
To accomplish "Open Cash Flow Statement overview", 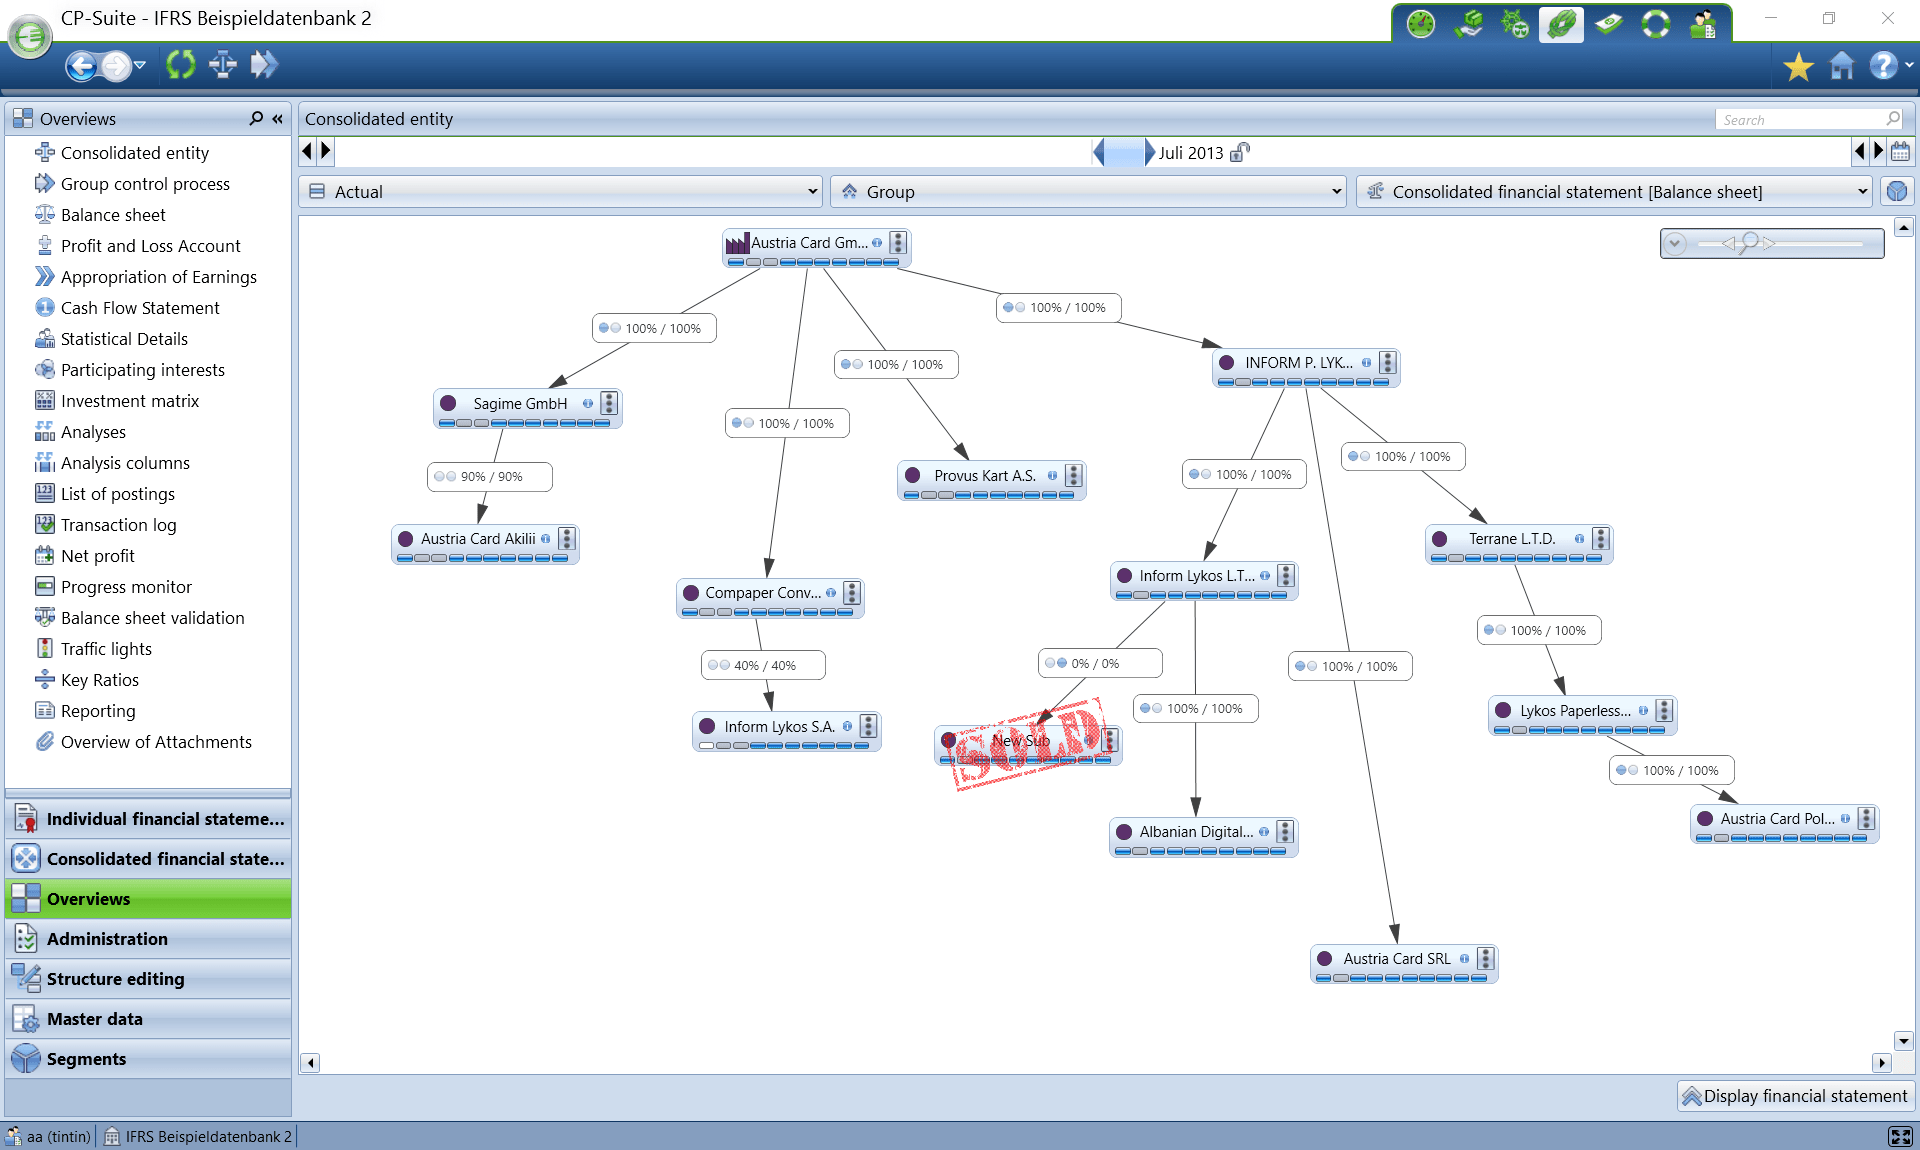I will tap(140, 308).
